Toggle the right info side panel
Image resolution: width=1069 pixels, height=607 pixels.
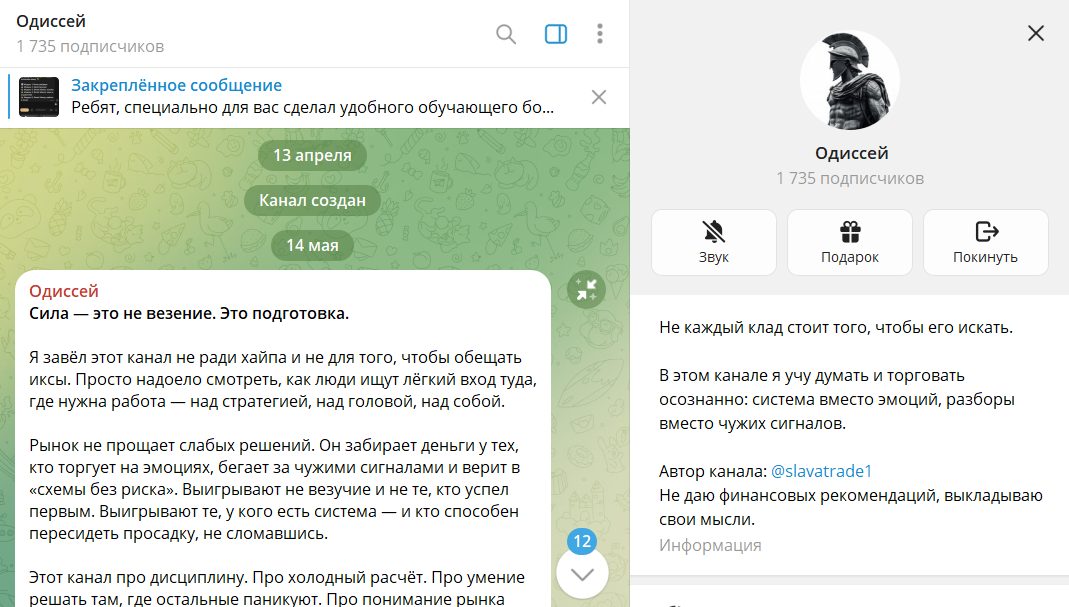pos(556,33)
